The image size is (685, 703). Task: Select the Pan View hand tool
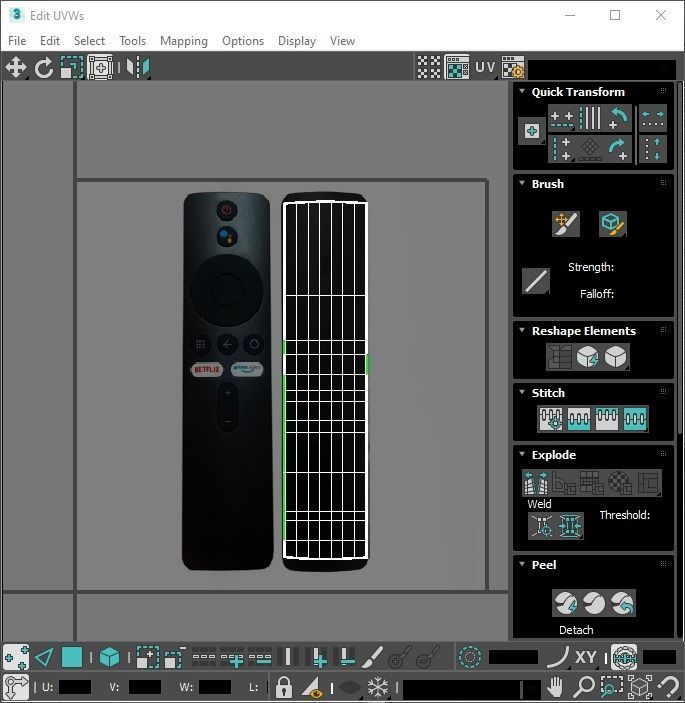(x=555, y=686)
